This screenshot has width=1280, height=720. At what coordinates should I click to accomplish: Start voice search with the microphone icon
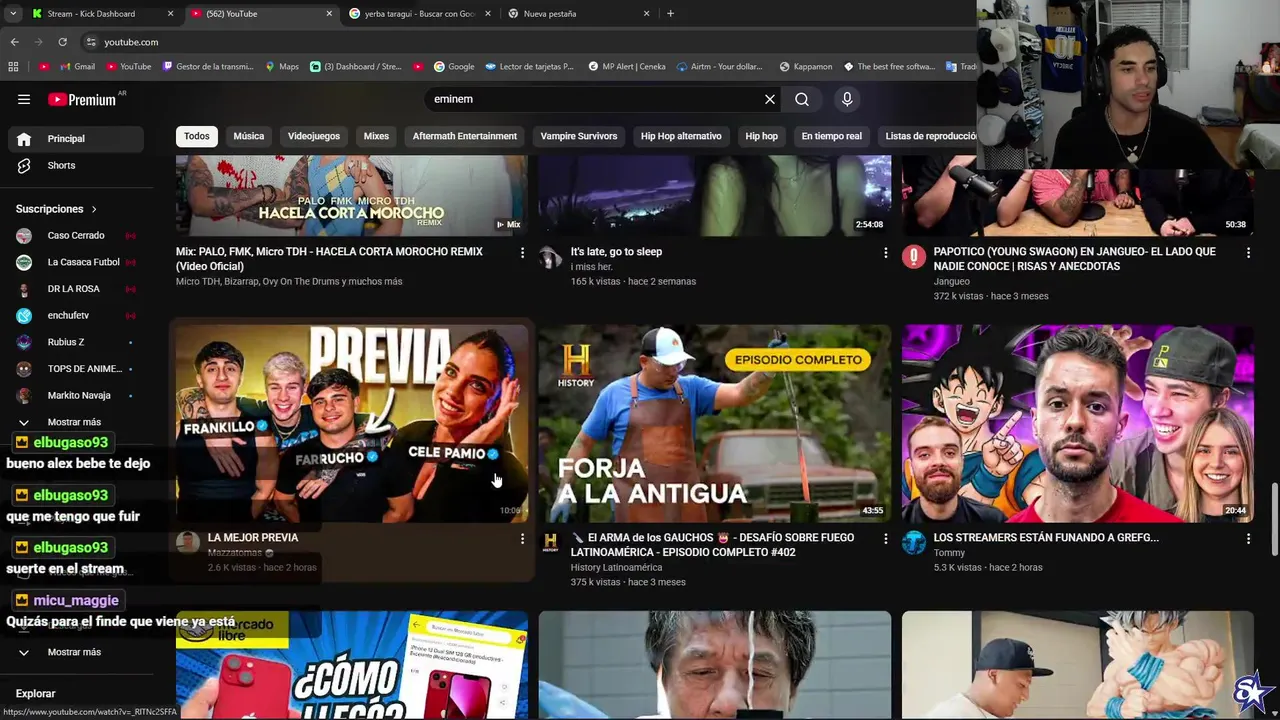[x=847, y=99]
